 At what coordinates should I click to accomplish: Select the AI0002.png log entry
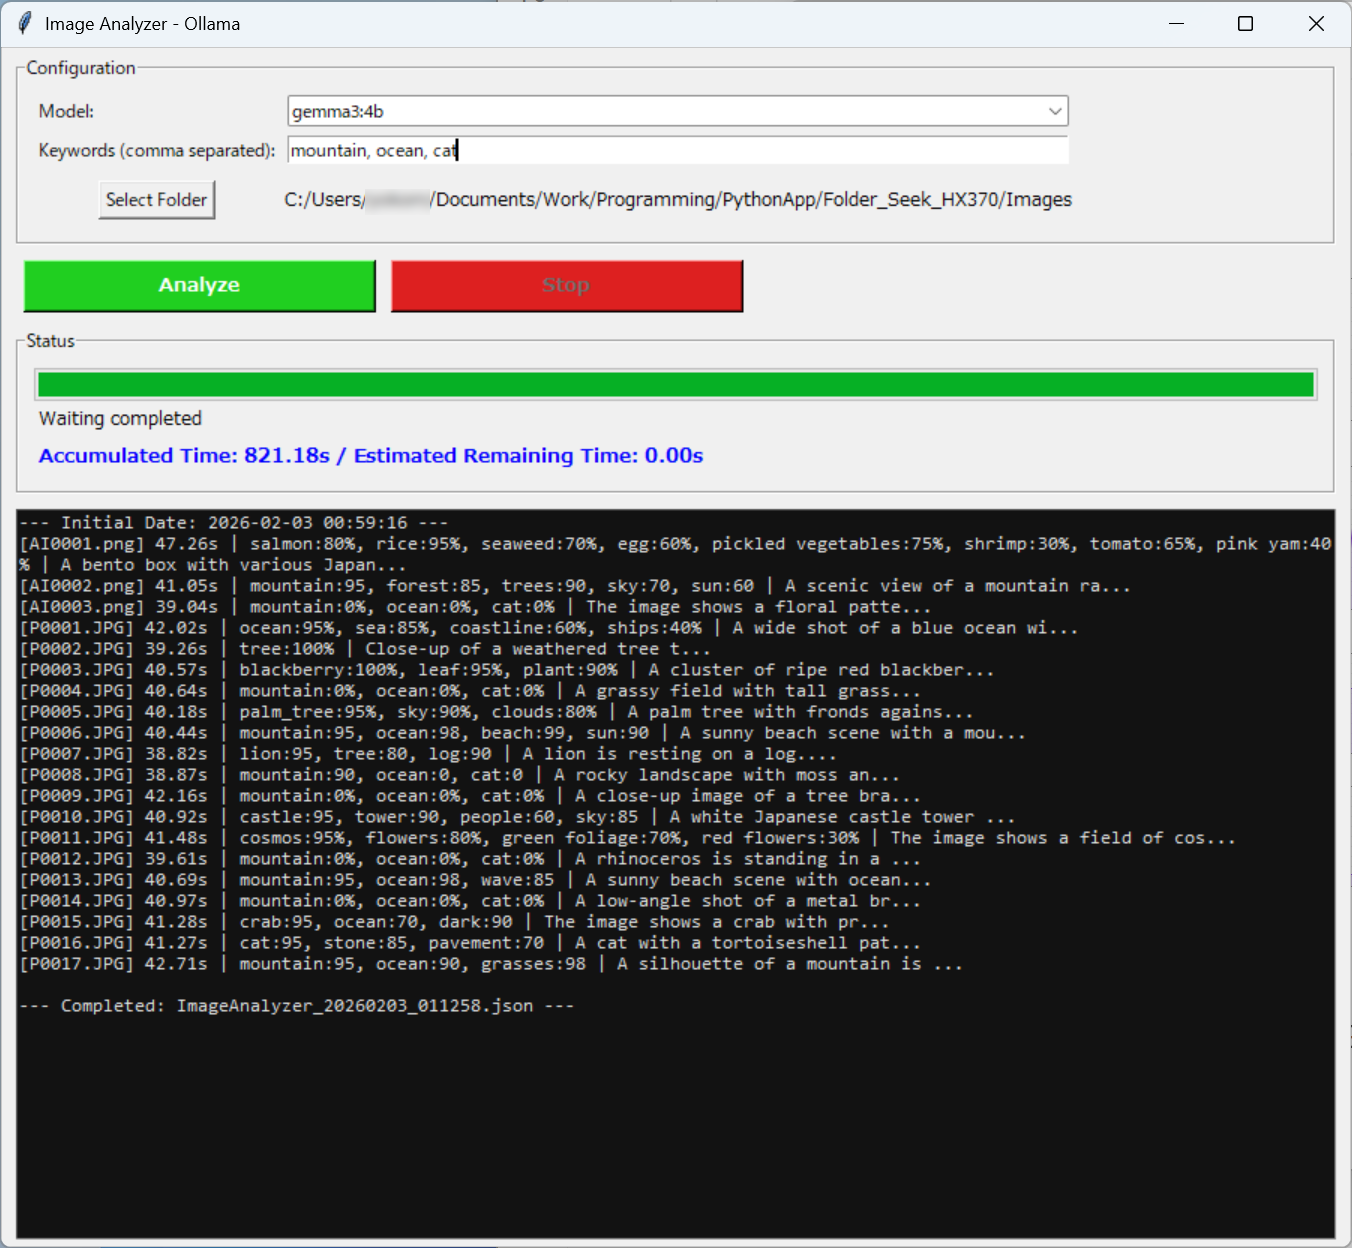point(575,586)
